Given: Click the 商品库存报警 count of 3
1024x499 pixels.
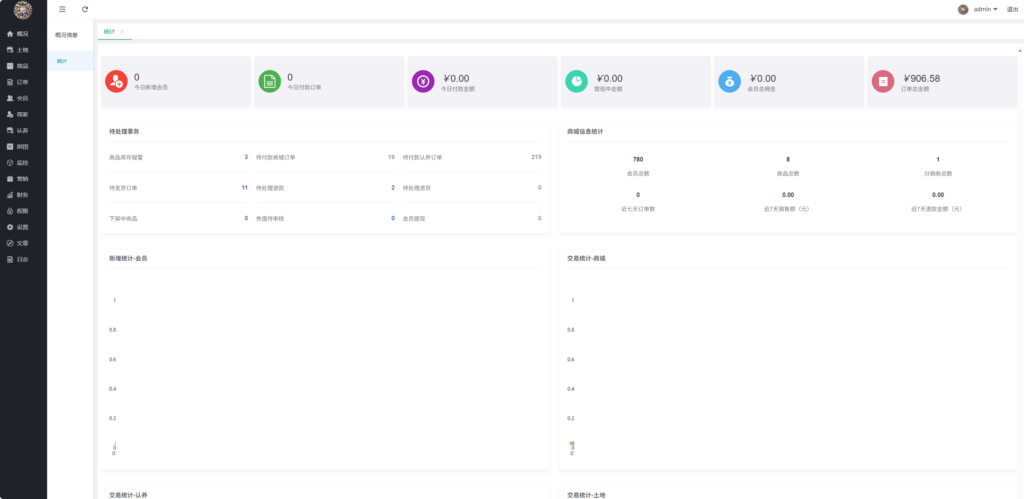Looking at the screenshot, I should [x=246, y=157].
